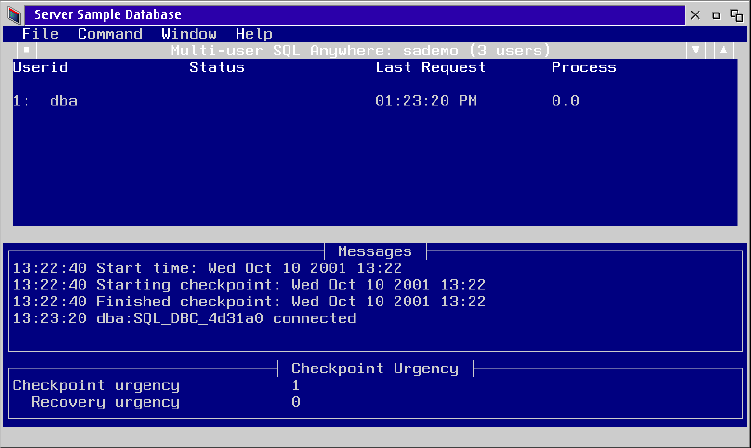Viewport: 751px width, 448px height.
Task: Click the inner window control-menu square
Action: pos(26,50)
